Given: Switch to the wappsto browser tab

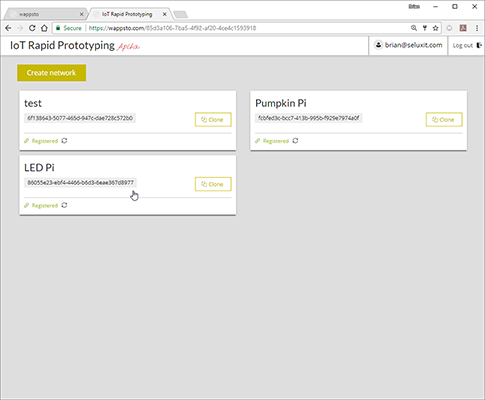Looking at the screenshot, I should tap(45, 14).
